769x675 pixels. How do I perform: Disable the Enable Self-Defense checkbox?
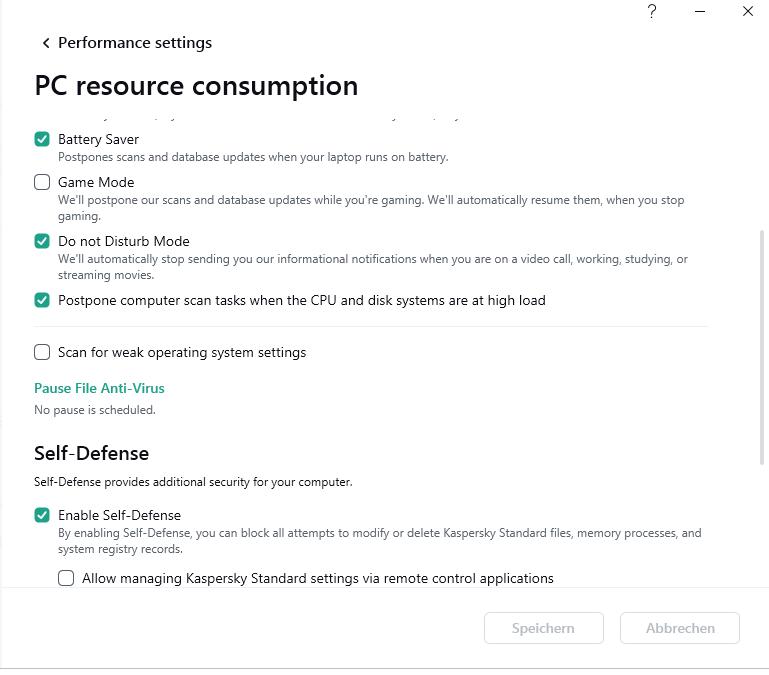click(x=42, y=515)
